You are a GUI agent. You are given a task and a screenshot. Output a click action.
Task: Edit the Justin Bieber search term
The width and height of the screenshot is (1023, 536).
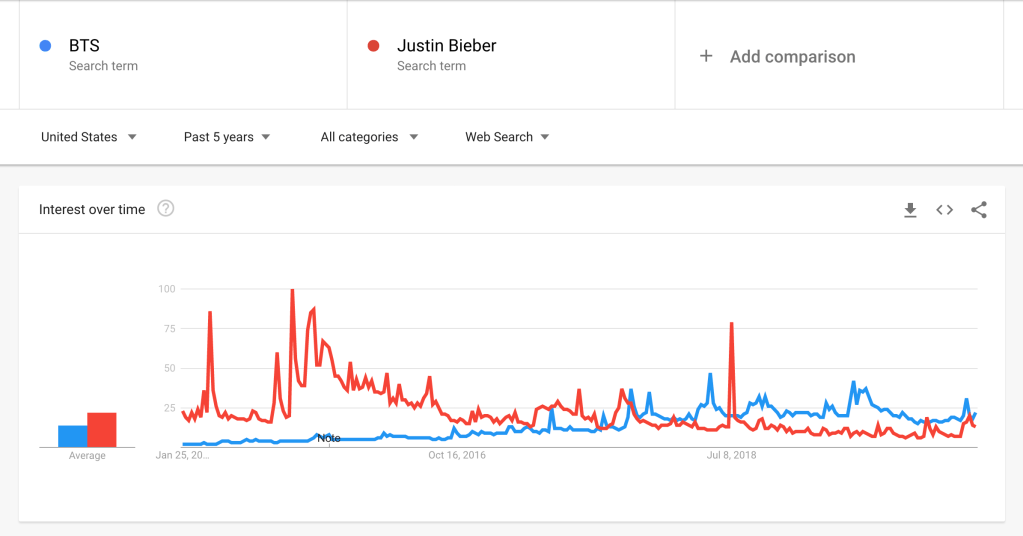[446, 46]
